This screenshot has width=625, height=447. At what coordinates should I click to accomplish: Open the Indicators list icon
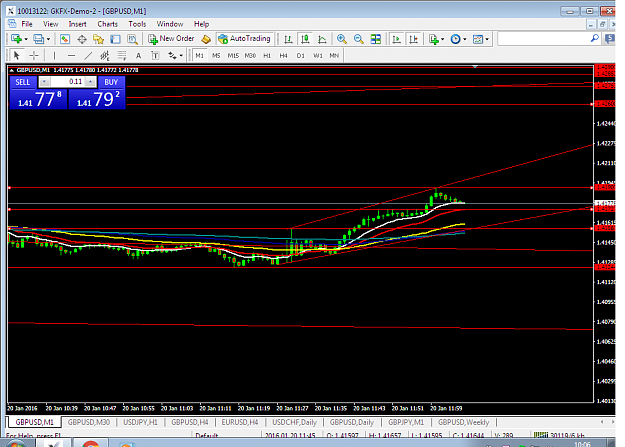[434, 39]
